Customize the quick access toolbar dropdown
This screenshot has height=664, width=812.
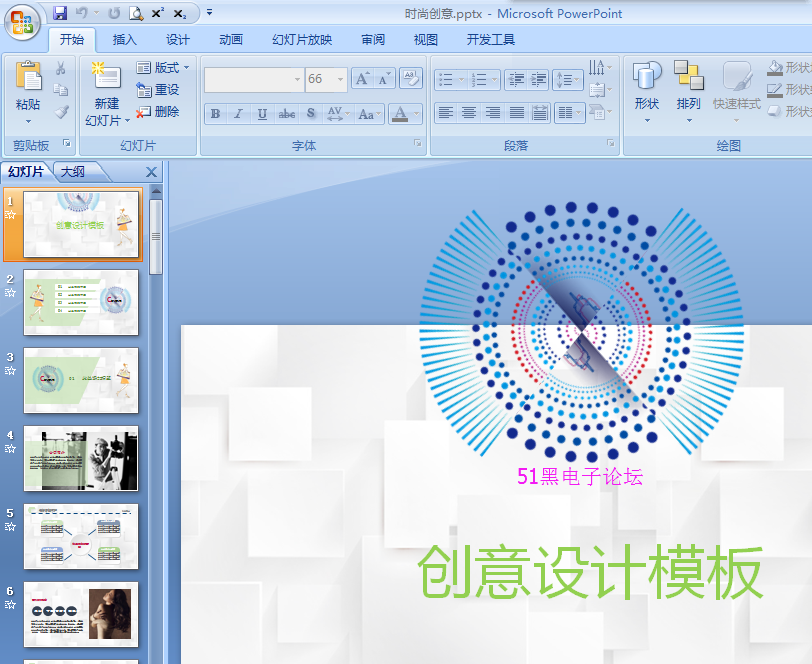click(x=209, y=12)
